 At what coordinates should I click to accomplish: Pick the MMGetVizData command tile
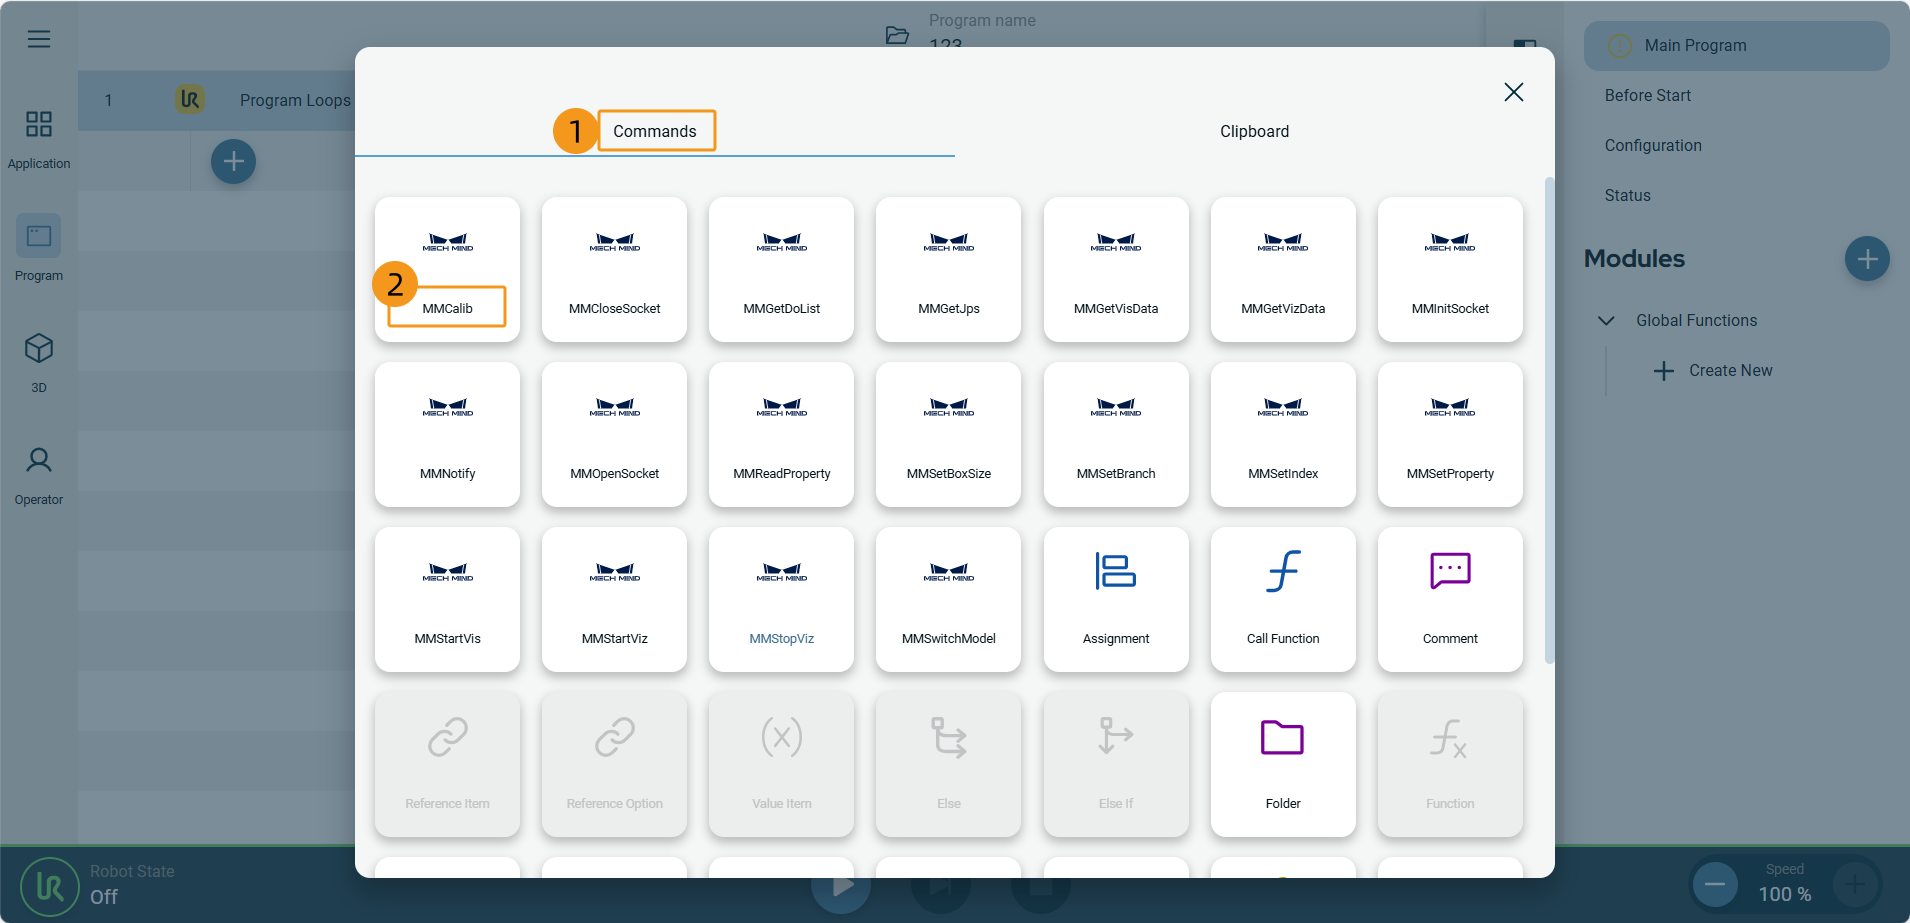click(x=1283, y=269)
